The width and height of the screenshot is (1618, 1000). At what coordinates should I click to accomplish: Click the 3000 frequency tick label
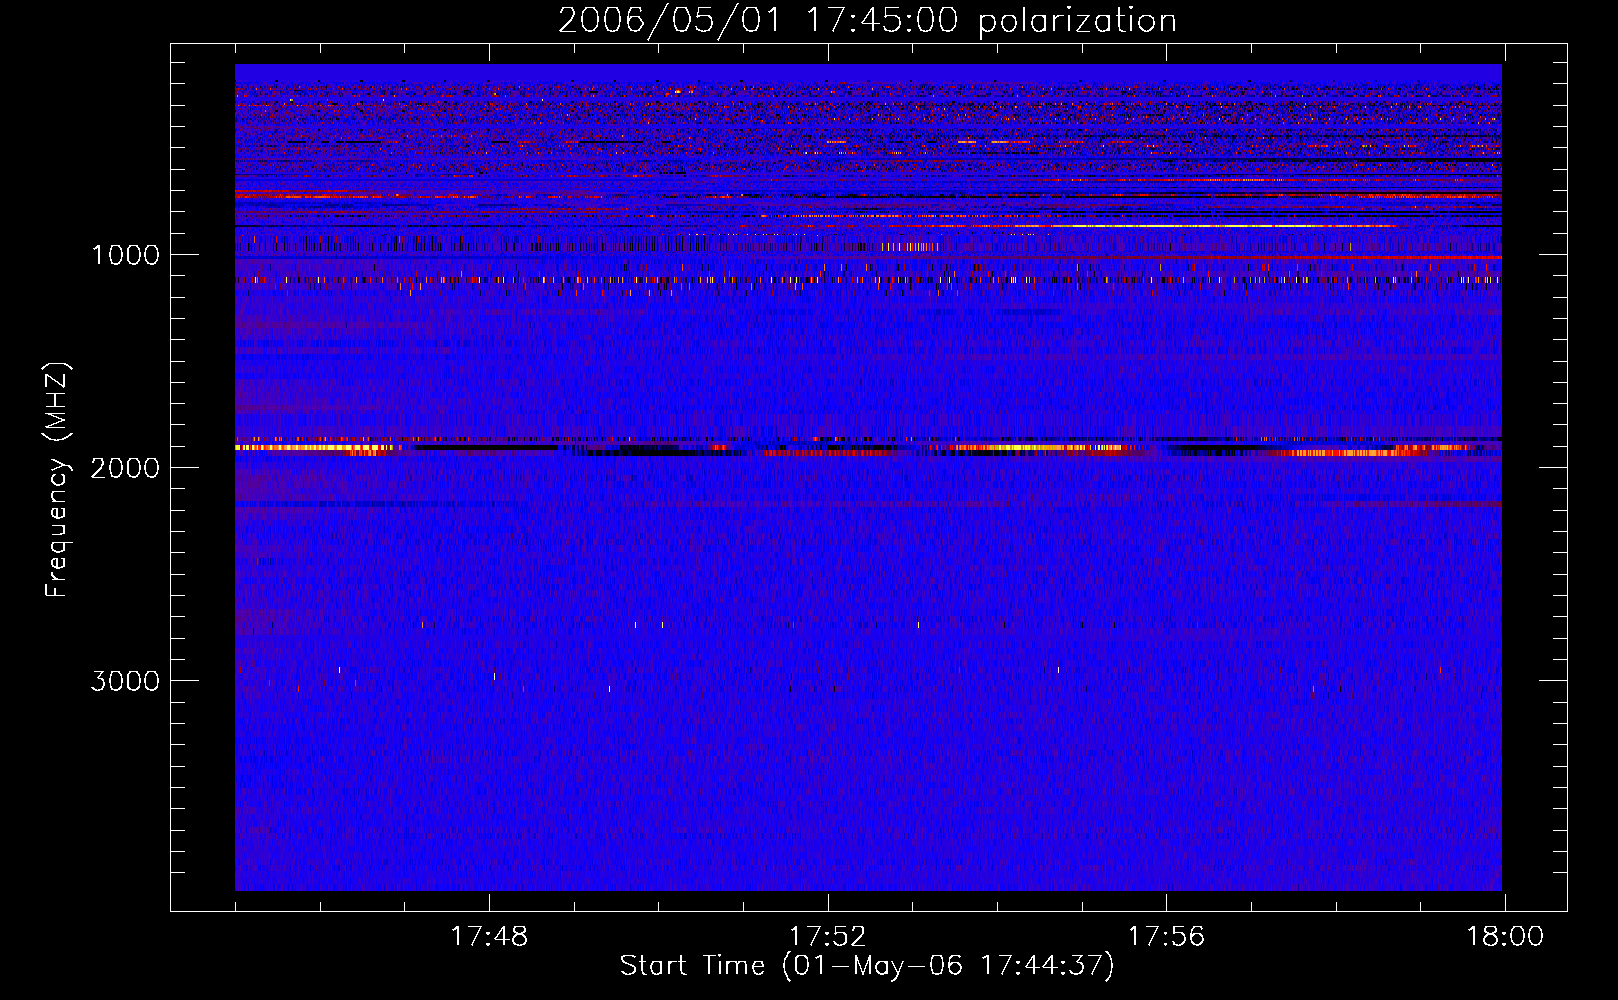(x=125, y=681)
